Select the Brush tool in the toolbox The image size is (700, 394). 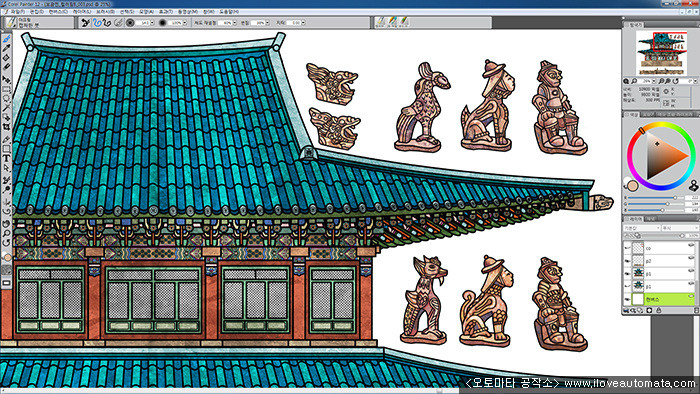(x=6, y=39)
